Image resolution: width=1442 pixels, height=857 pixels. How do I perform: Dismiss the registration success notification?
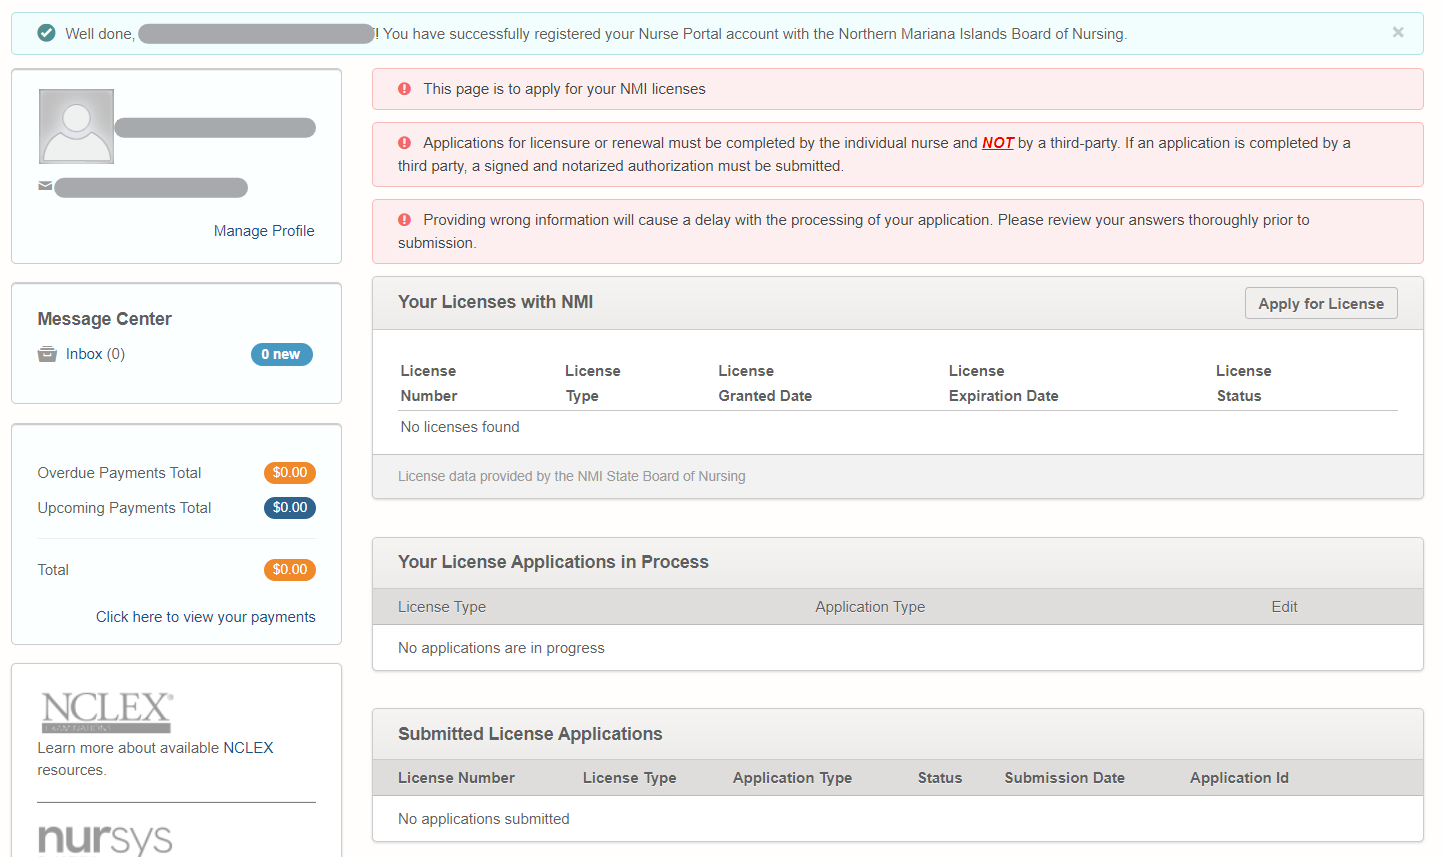1398,31
